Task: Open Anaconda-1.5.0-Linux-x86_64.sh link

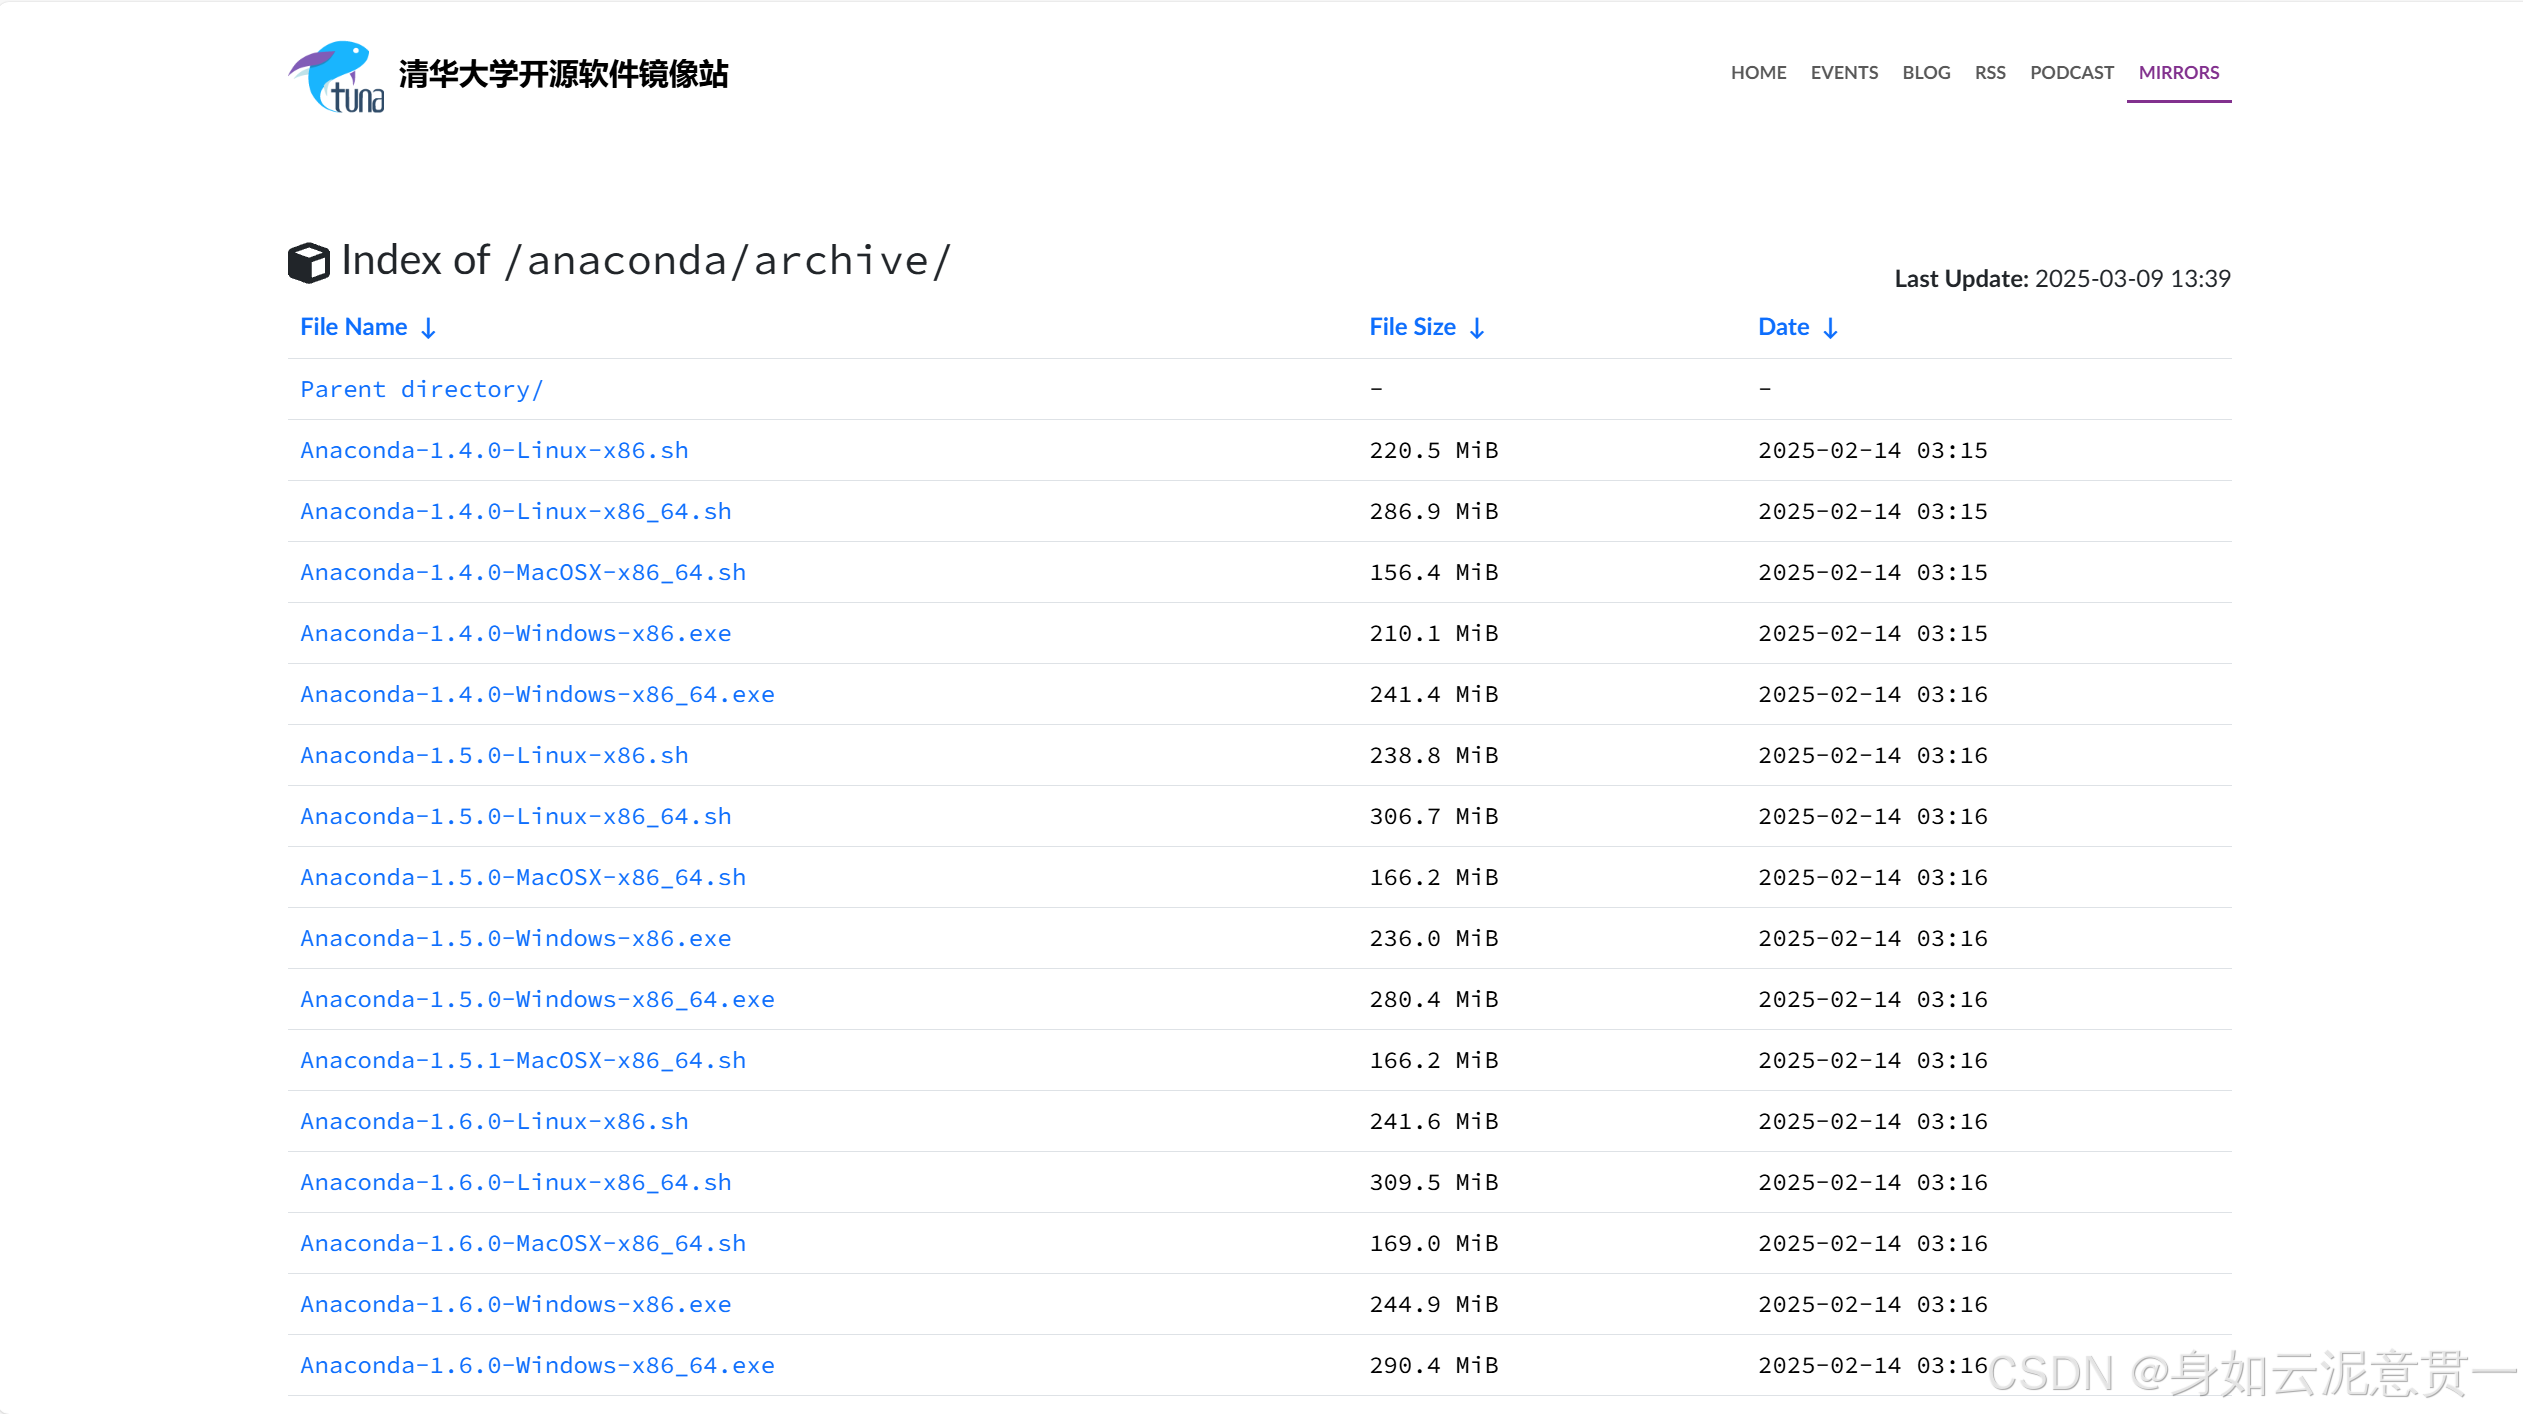Action: [x=516, y=817]
